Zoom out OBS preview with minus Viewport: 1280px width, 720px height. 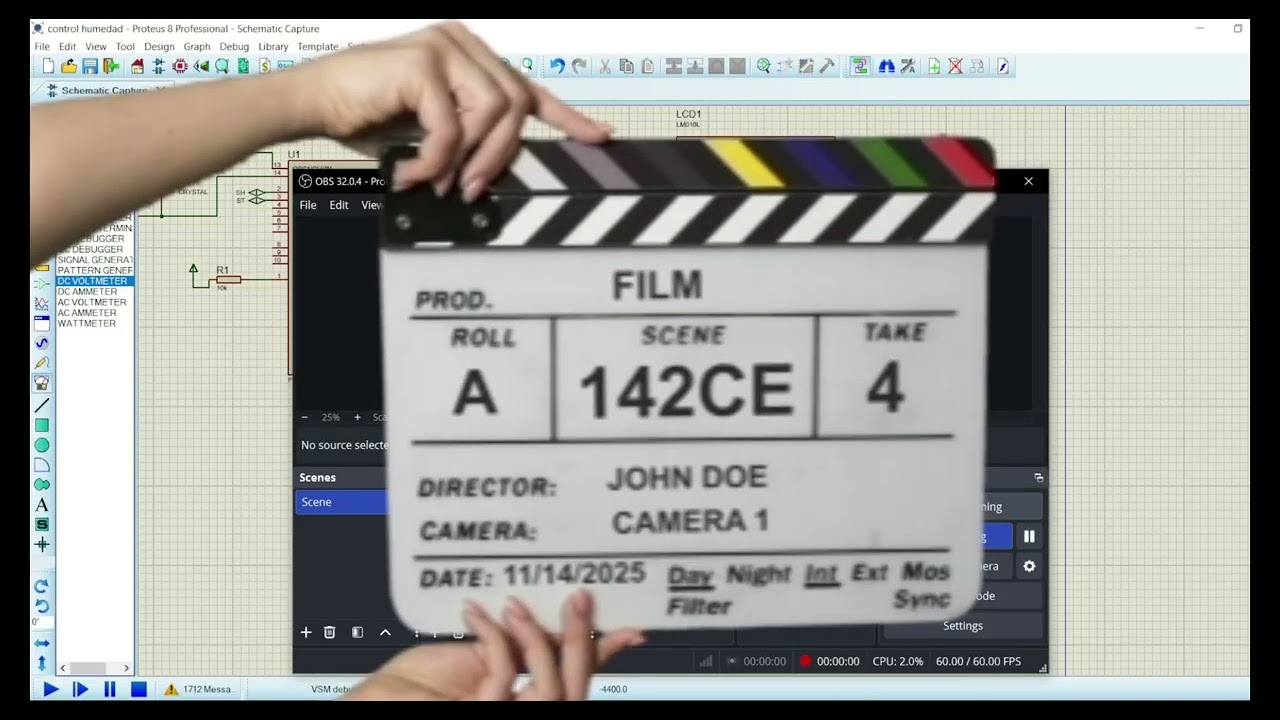tap(305, 417)
